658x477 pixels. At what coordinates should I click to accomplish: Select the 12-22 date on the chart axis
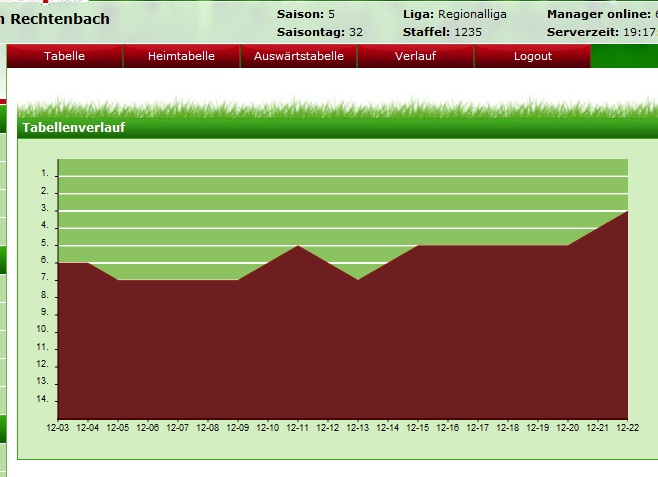627,427
